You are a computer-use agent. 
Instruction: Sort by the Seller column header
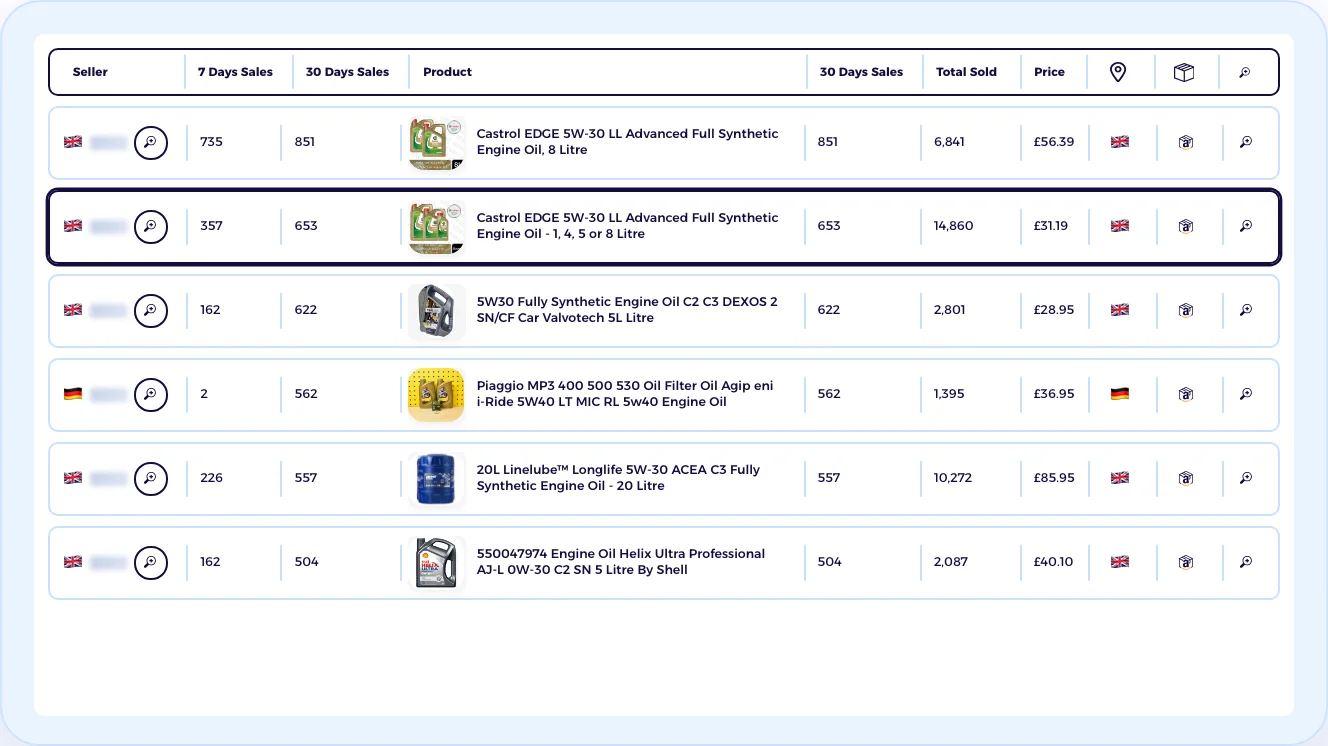(x=90, y=72)
